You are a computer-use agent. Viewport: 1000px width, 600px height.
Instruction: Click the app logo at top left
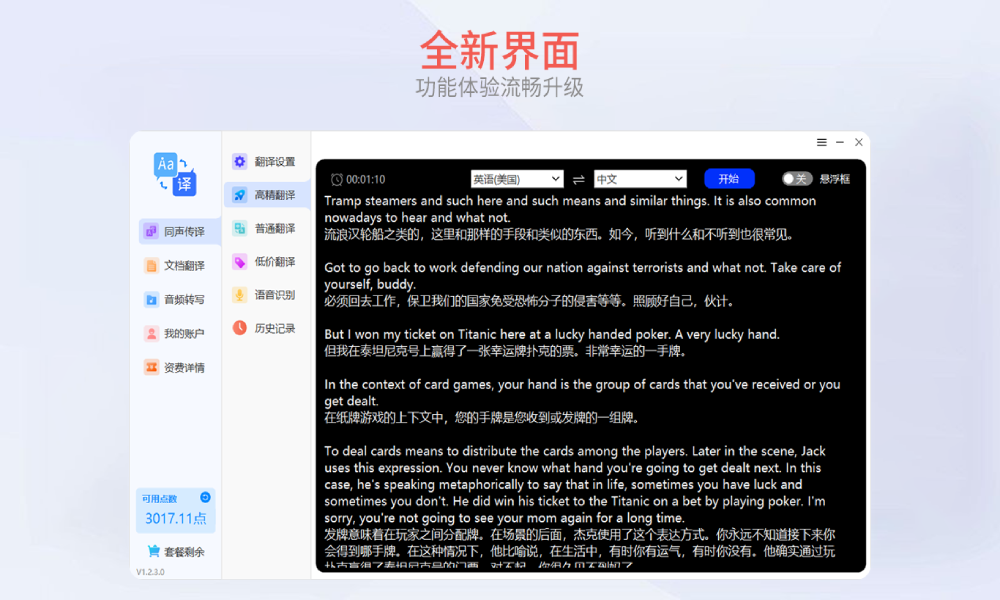coord(175,173)
